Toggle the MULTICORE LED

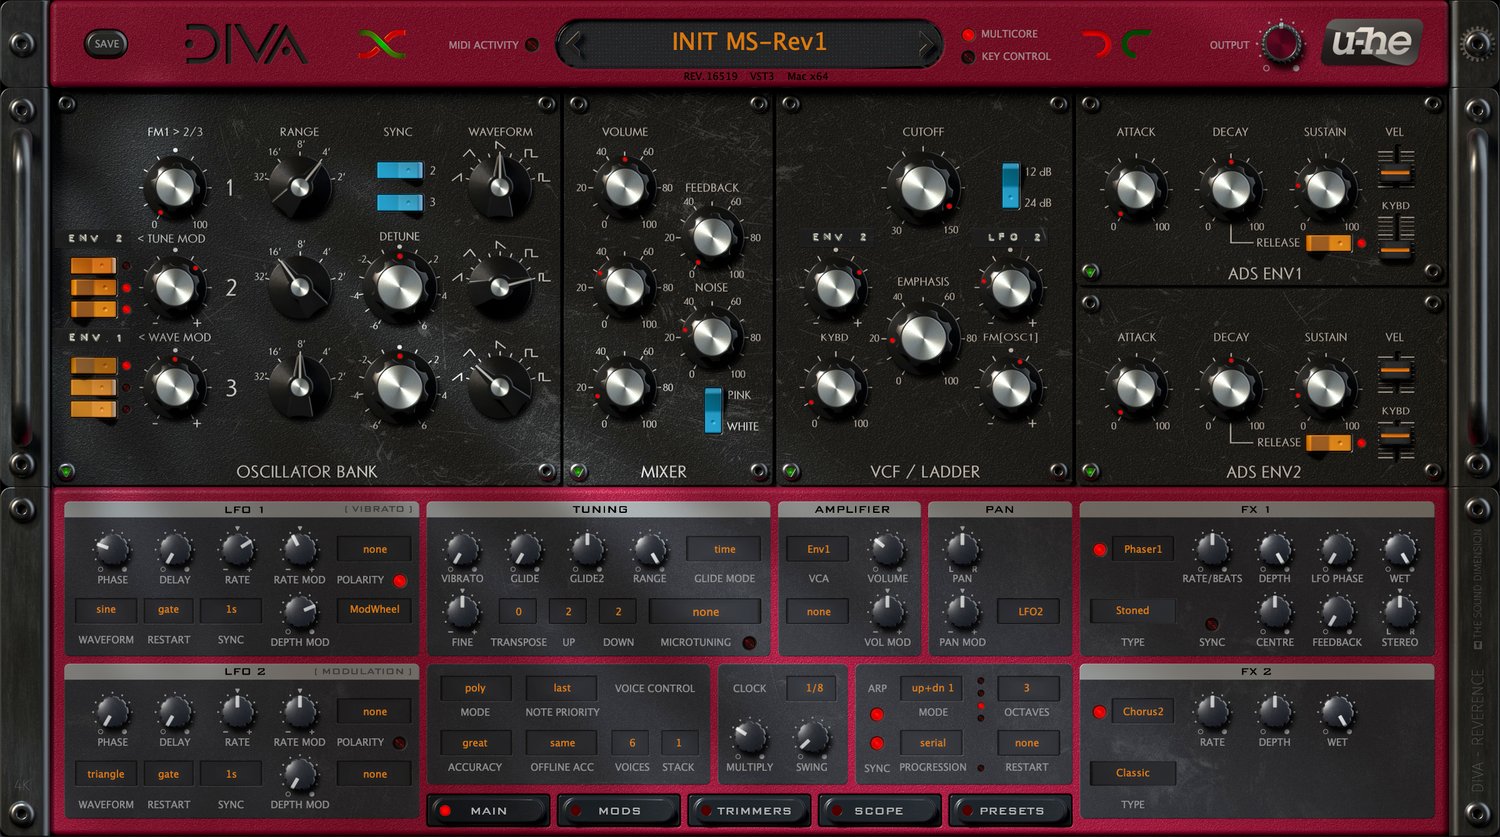coord(968,35)
